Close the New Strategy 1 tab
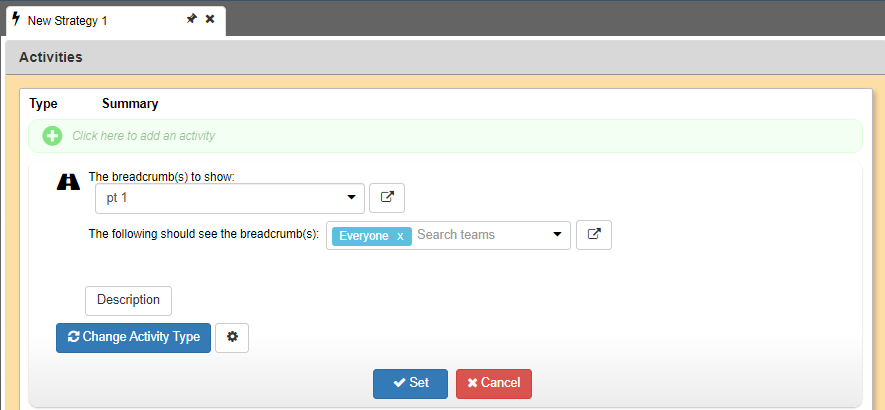Viewport: 885px width, 410px height. (210, 19)
